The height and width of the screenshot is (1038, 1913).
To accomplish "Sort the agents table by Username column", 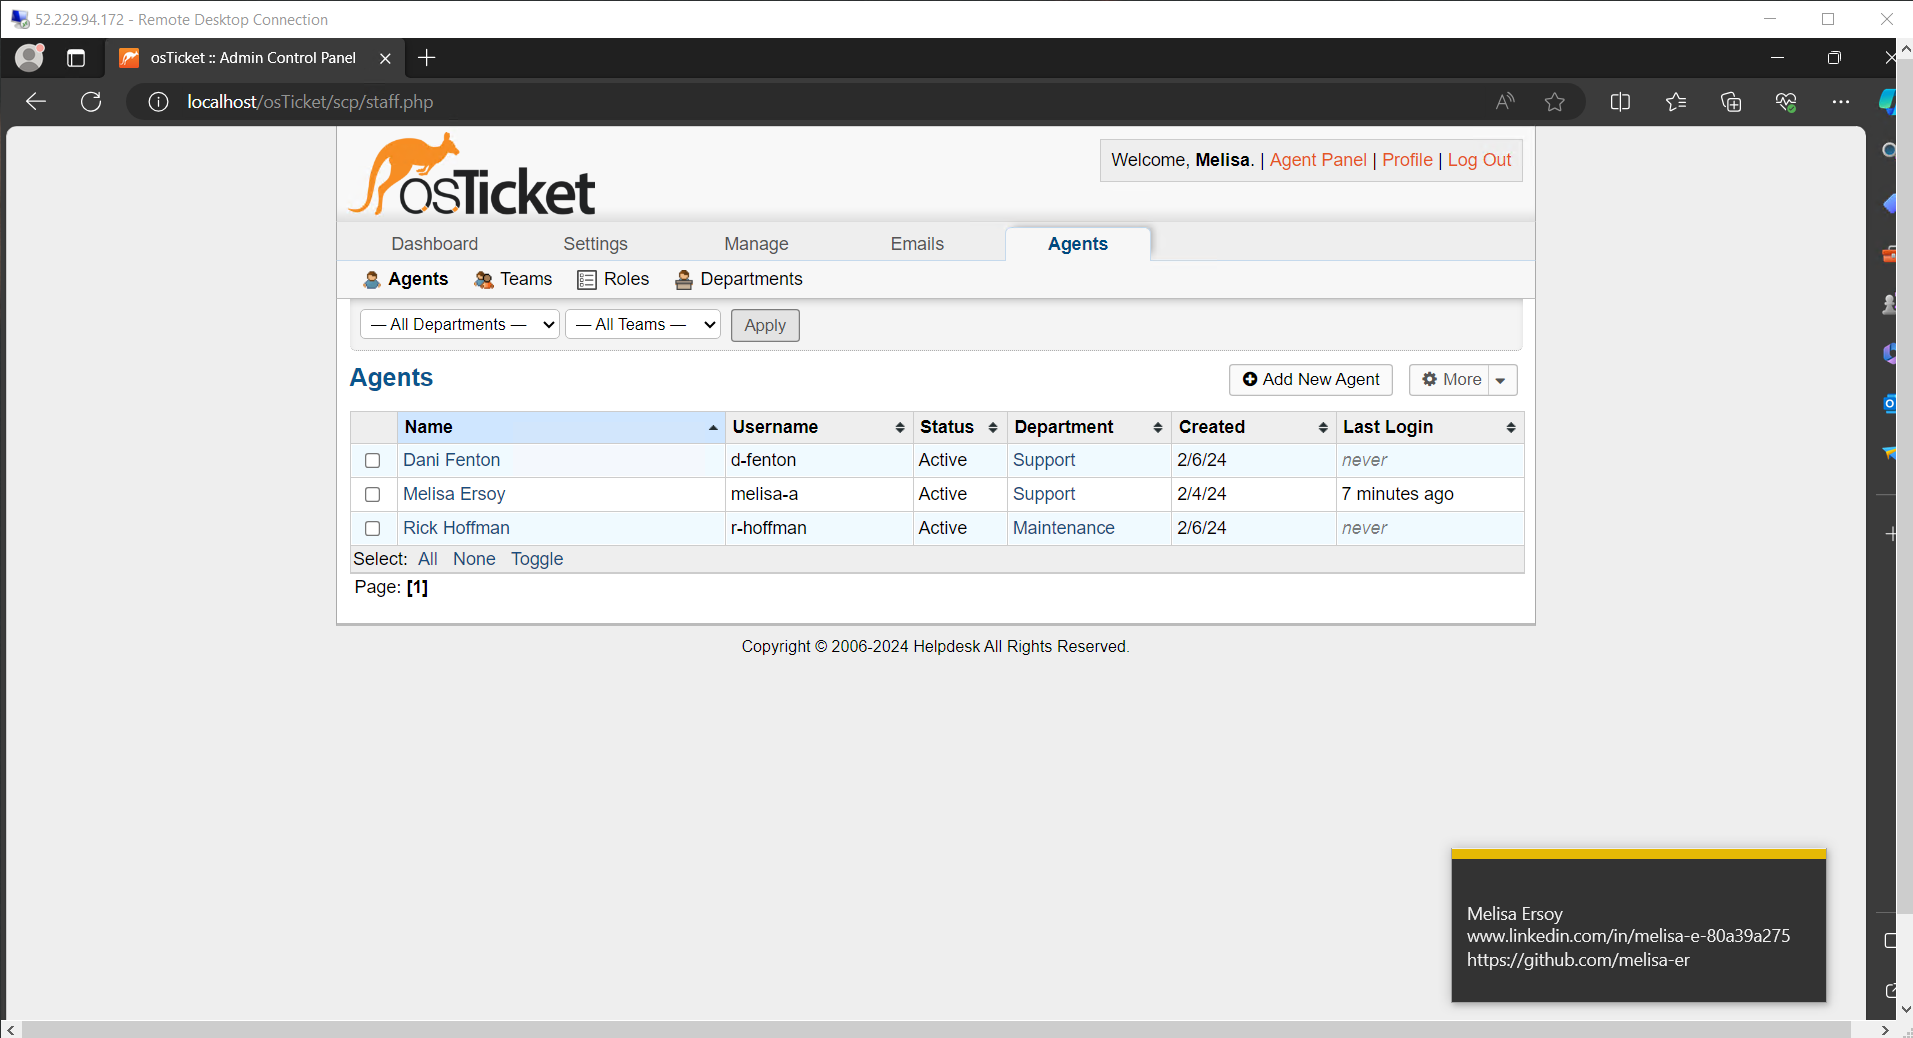I will (819, 427).
